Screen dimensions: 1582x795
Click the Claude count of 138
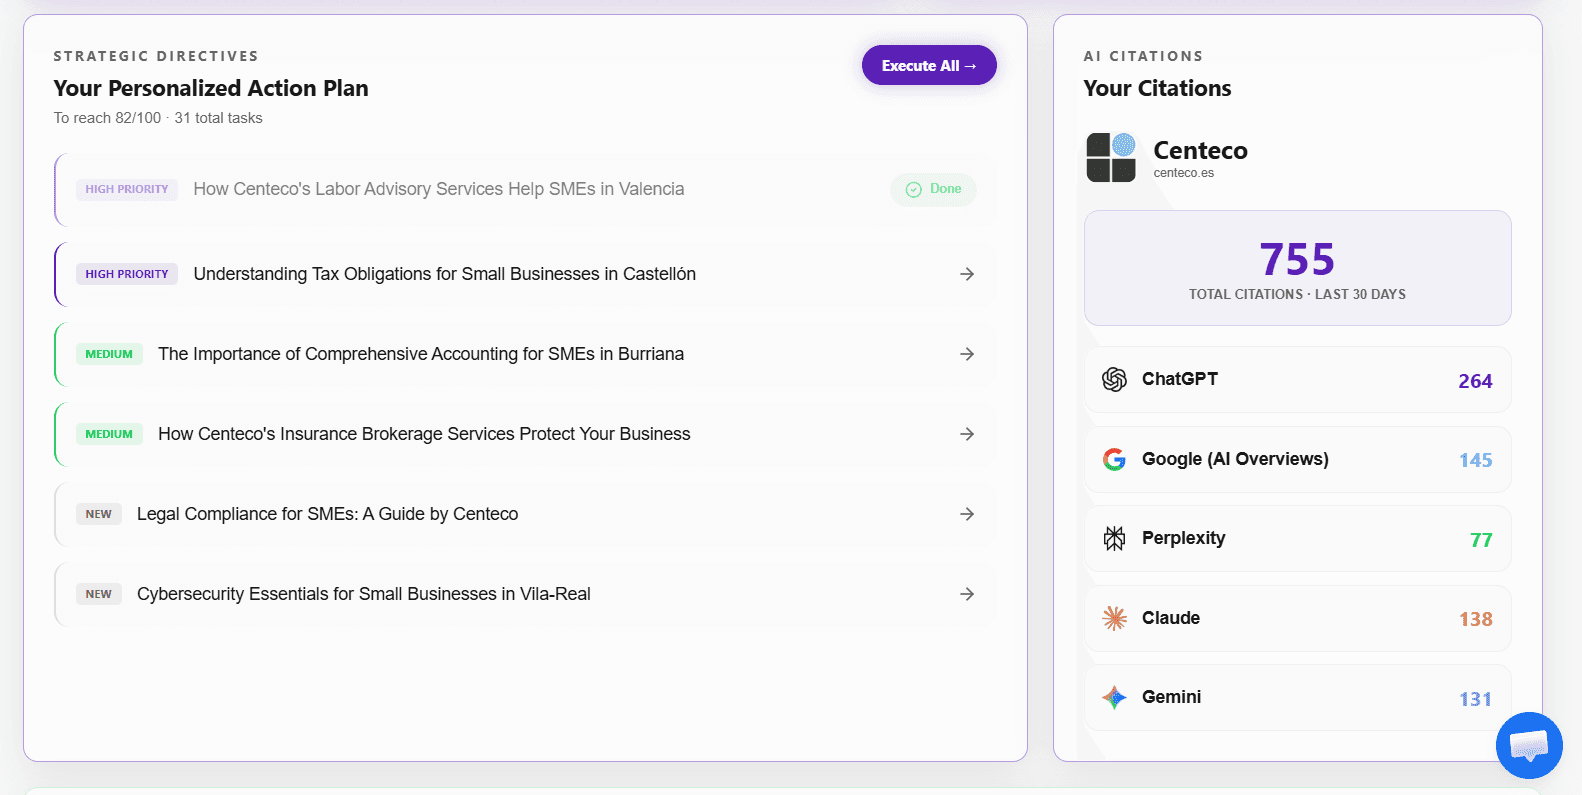1475,619
